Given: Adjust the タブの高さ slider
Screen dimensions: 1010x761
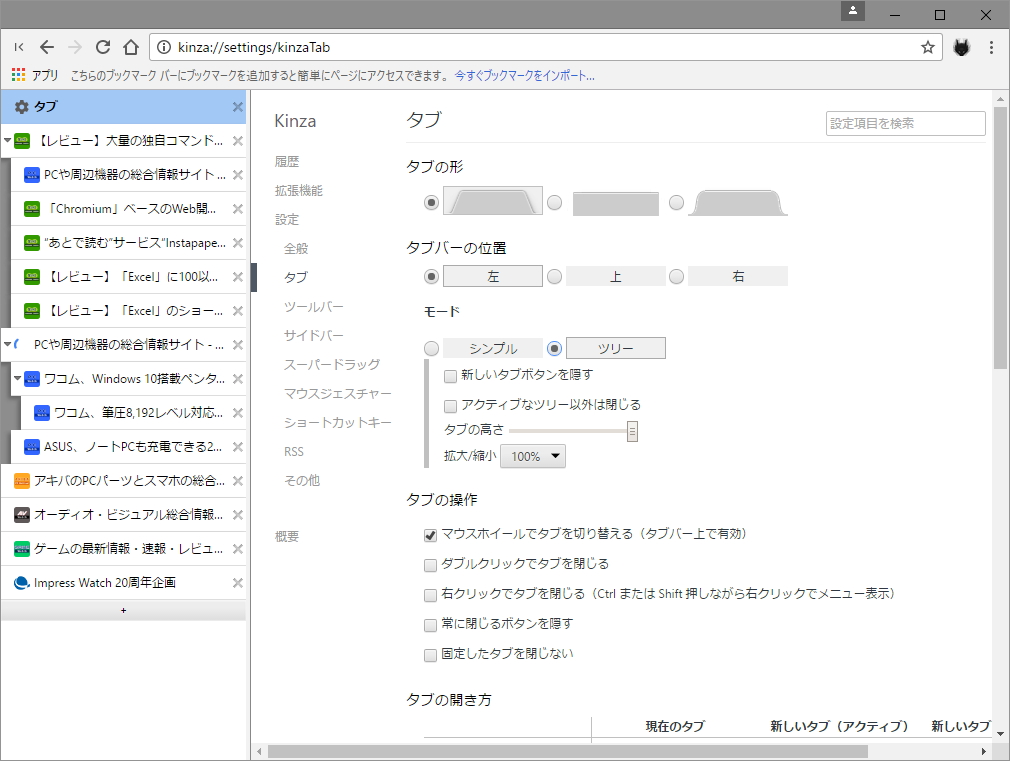Looking at the screenshot, I should point(632,432).
